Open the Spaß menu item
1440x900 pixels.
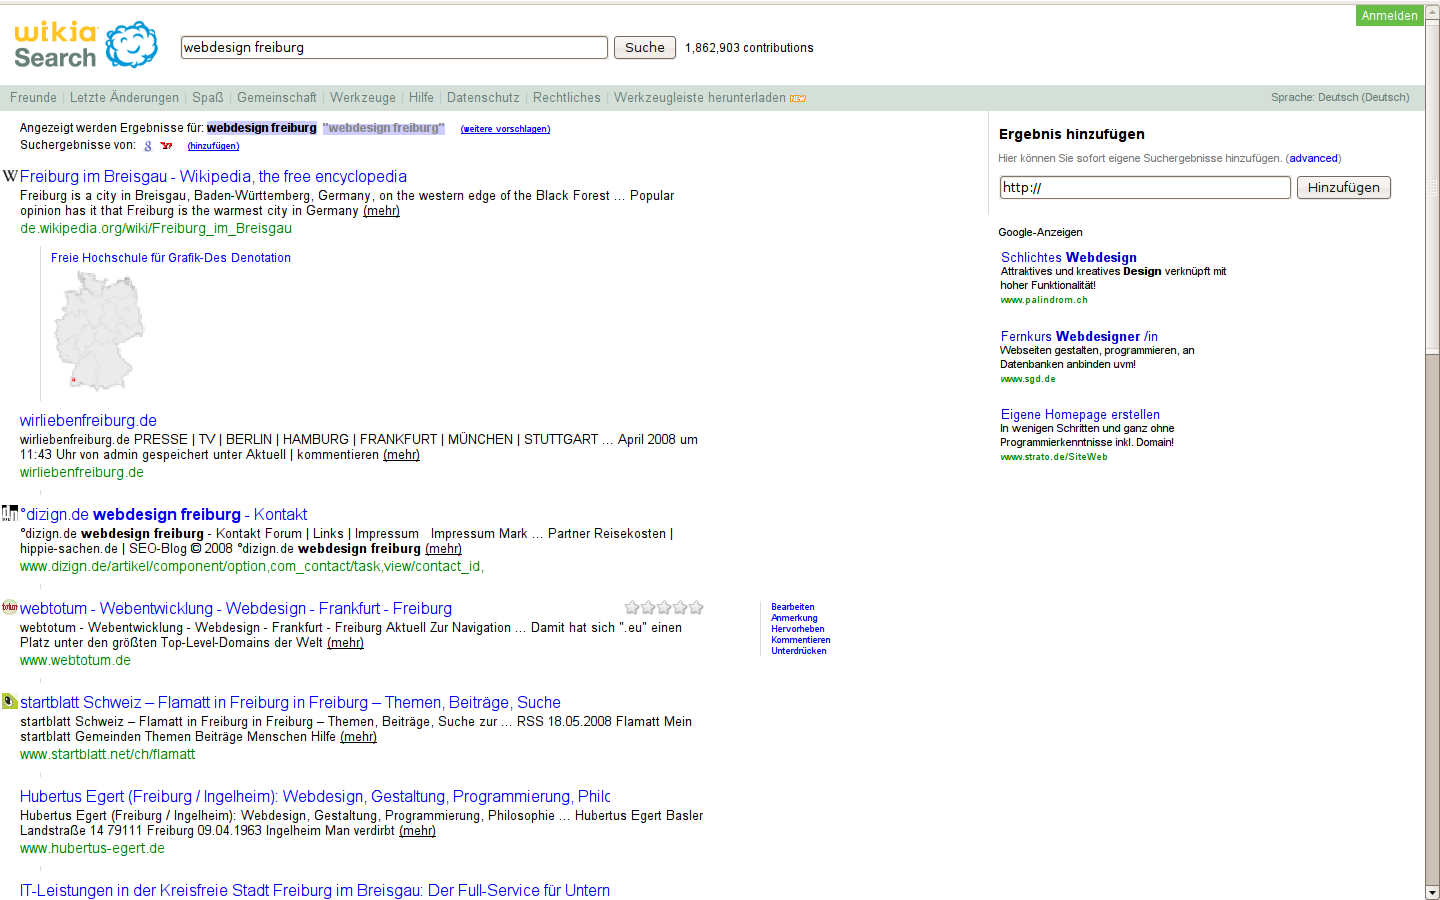point(208,97)
